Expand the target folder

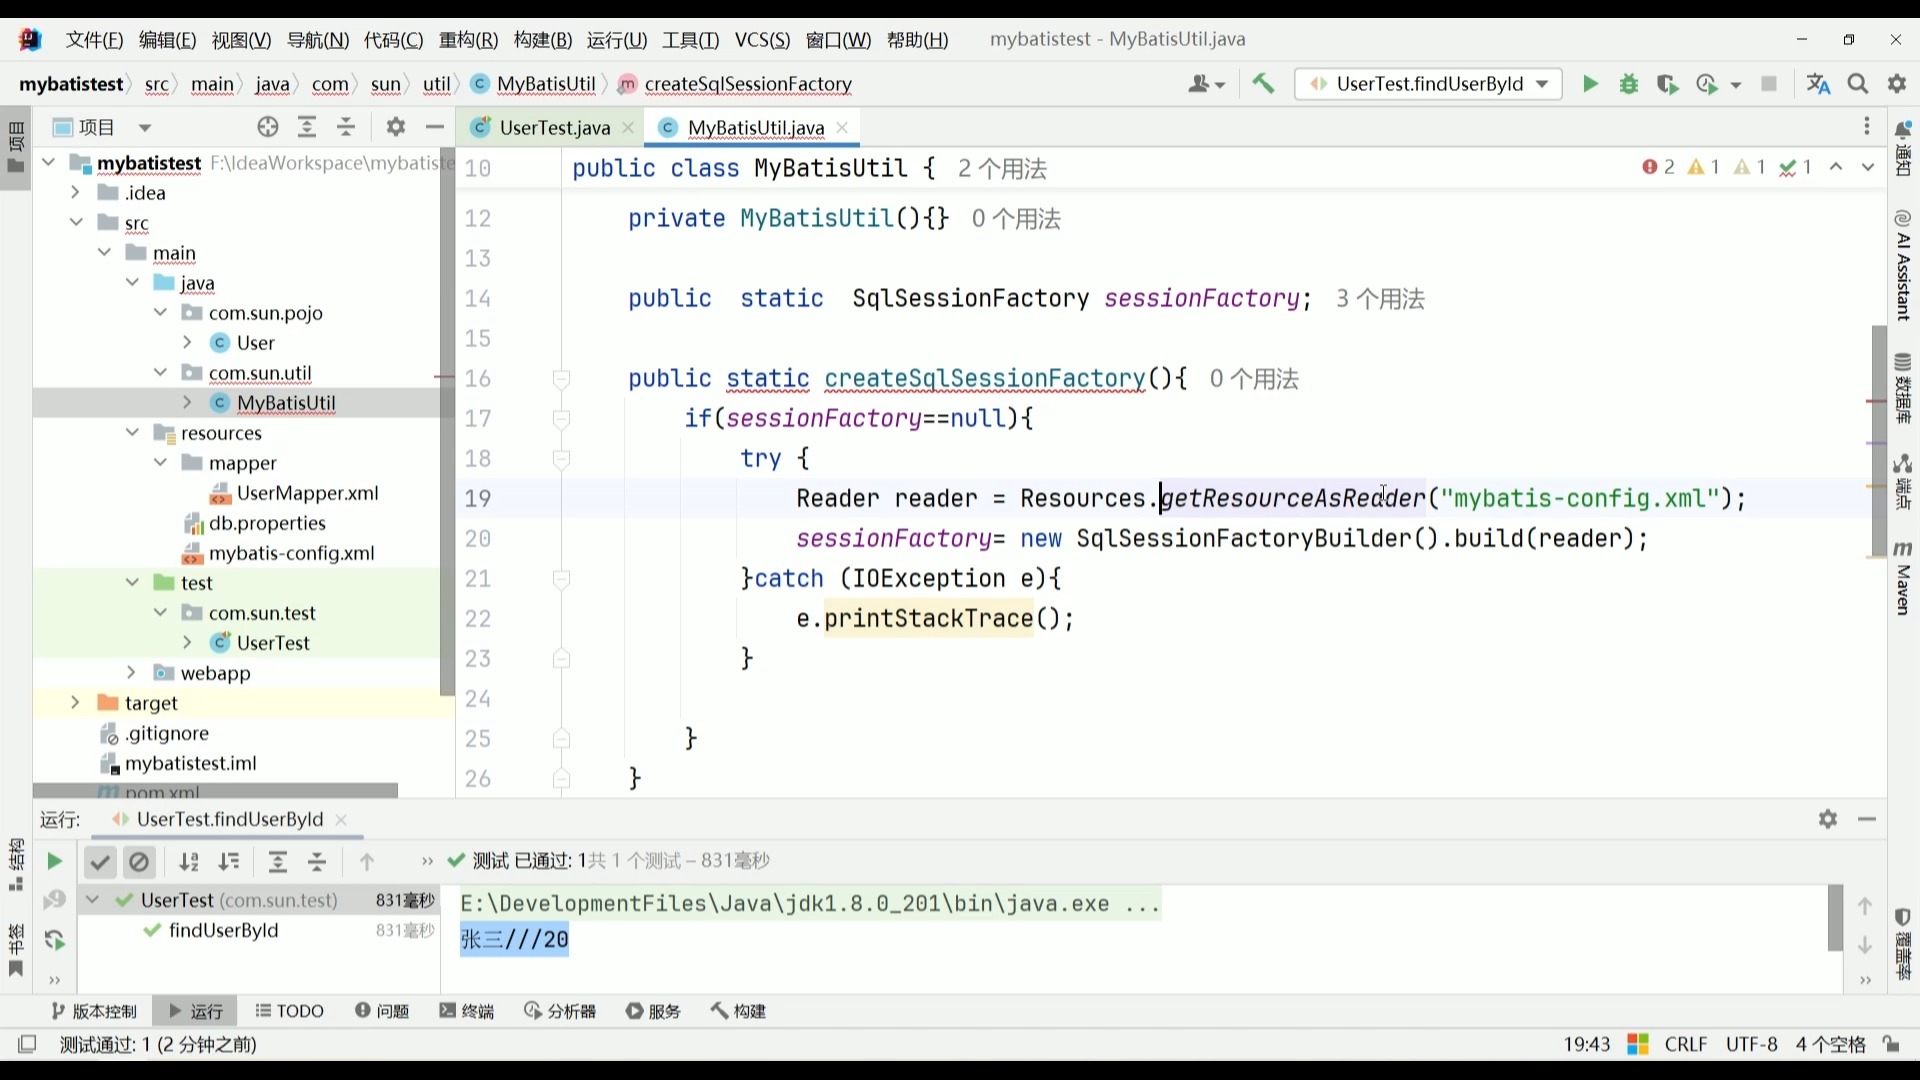(x=75, y=702)
